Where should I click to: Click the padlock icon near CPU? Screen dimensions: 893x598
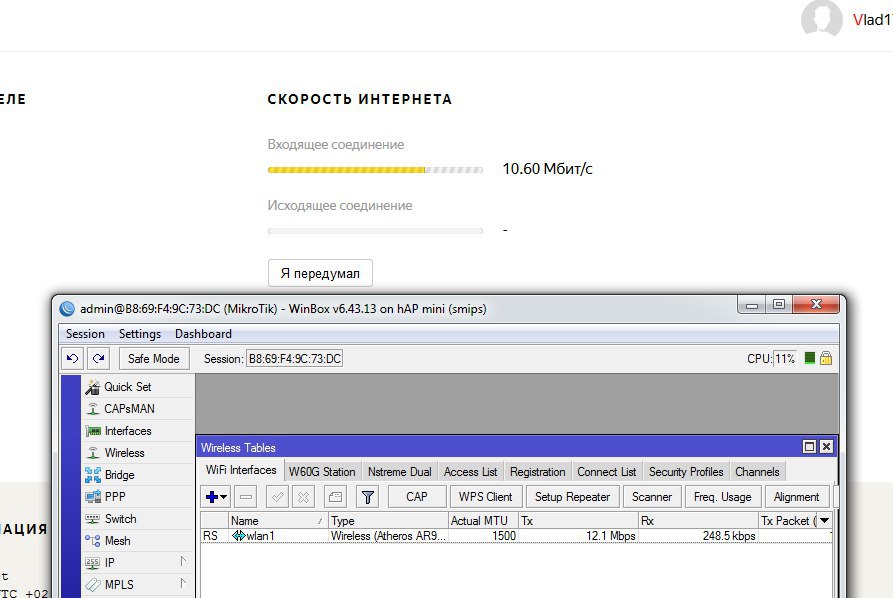point(826,358)
